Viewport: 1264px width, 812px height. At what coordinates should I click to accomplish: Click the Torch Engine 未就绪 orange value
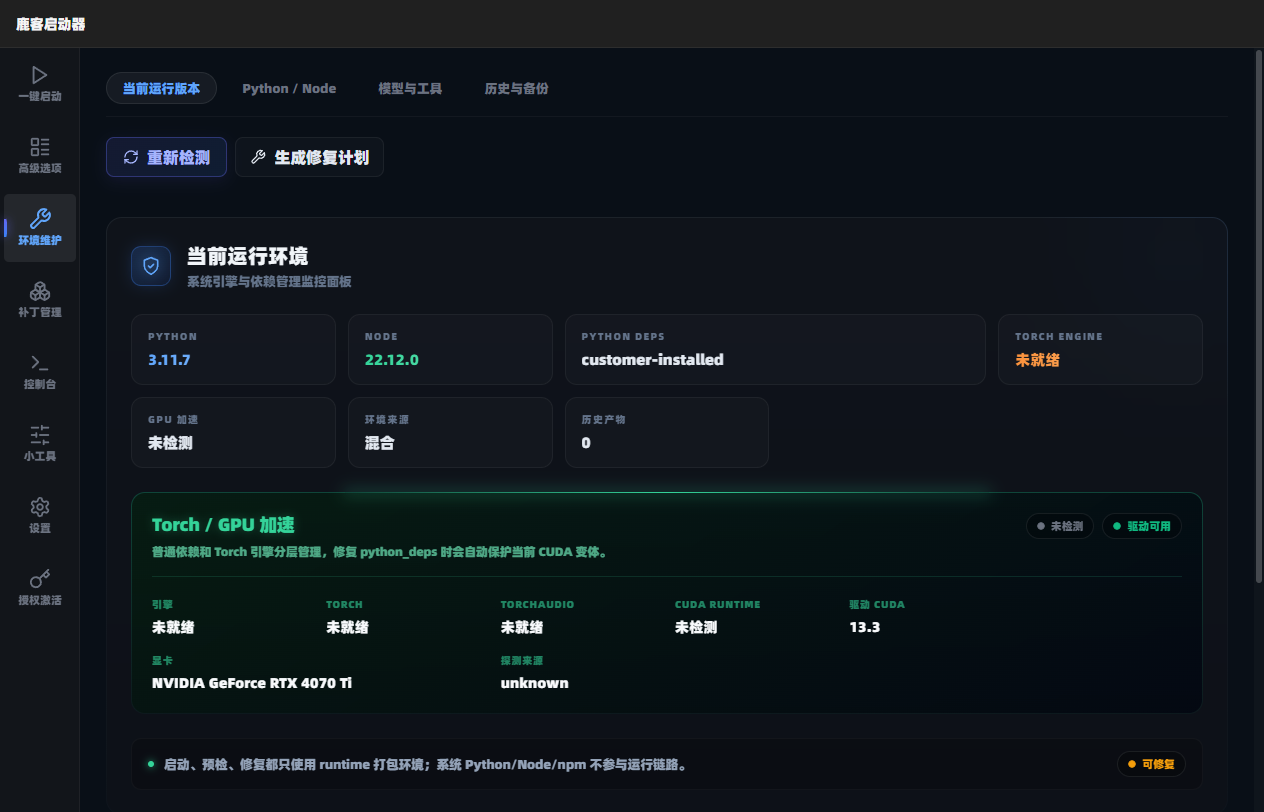pos(1037,360)
